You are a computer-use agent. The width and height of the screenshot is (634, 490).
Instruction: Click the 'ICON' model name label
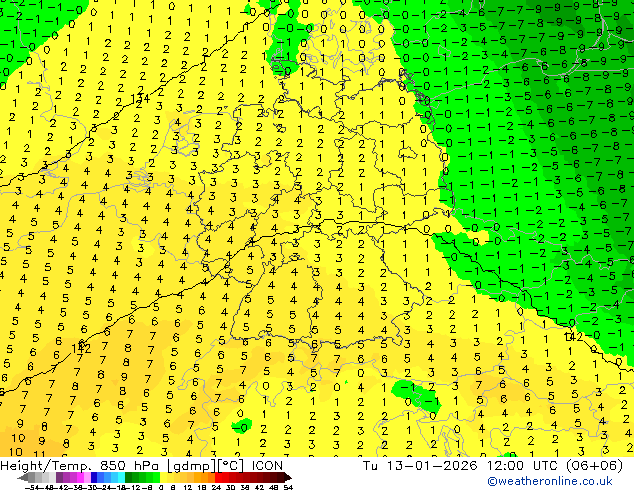pyautogui.click(x=267, y=466)
